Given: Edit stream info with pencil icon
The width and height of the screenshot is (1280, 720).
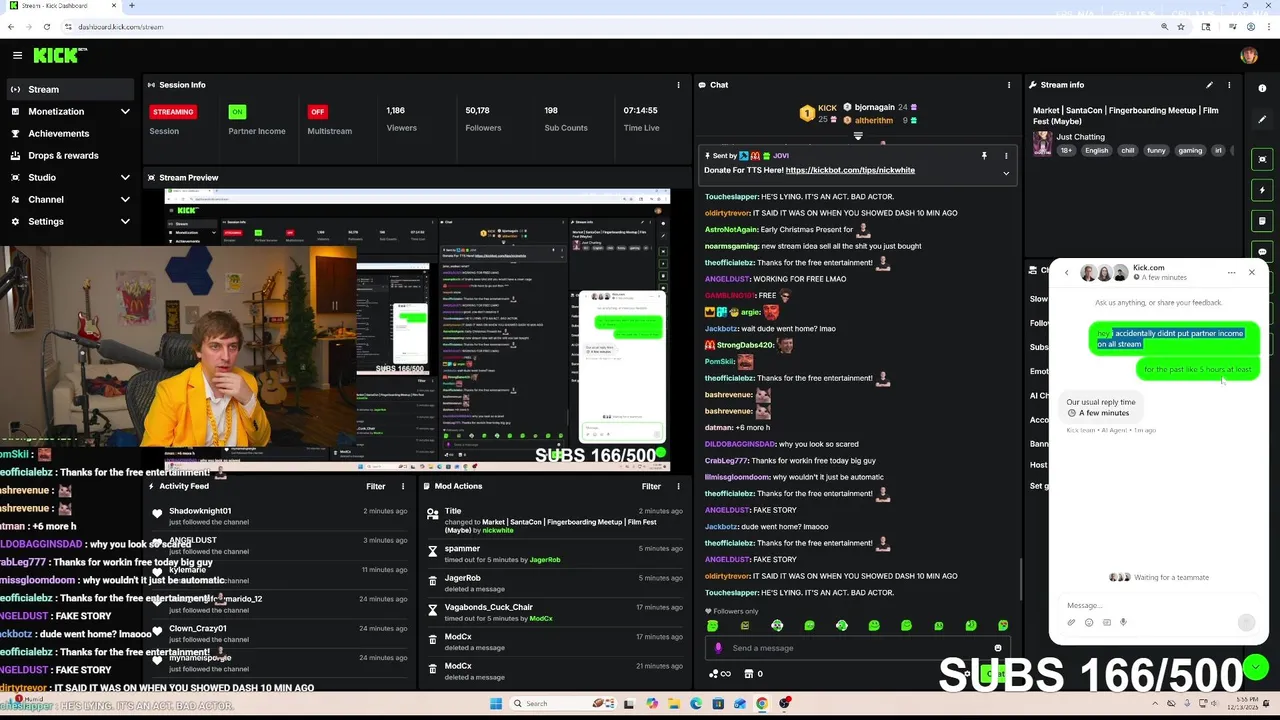Looking at the screenshot, I should pyautogui.click(x=1209, y=85).
